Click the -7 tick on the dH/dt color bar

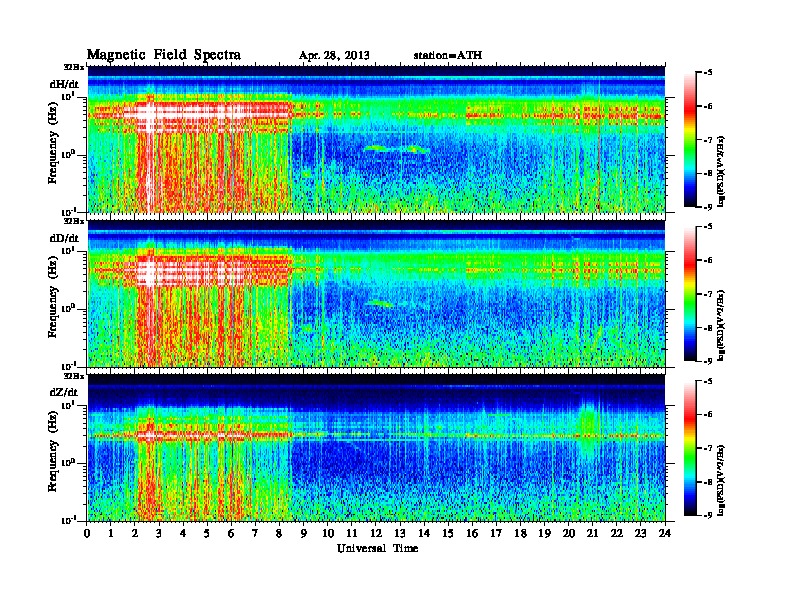coord(708,140)
